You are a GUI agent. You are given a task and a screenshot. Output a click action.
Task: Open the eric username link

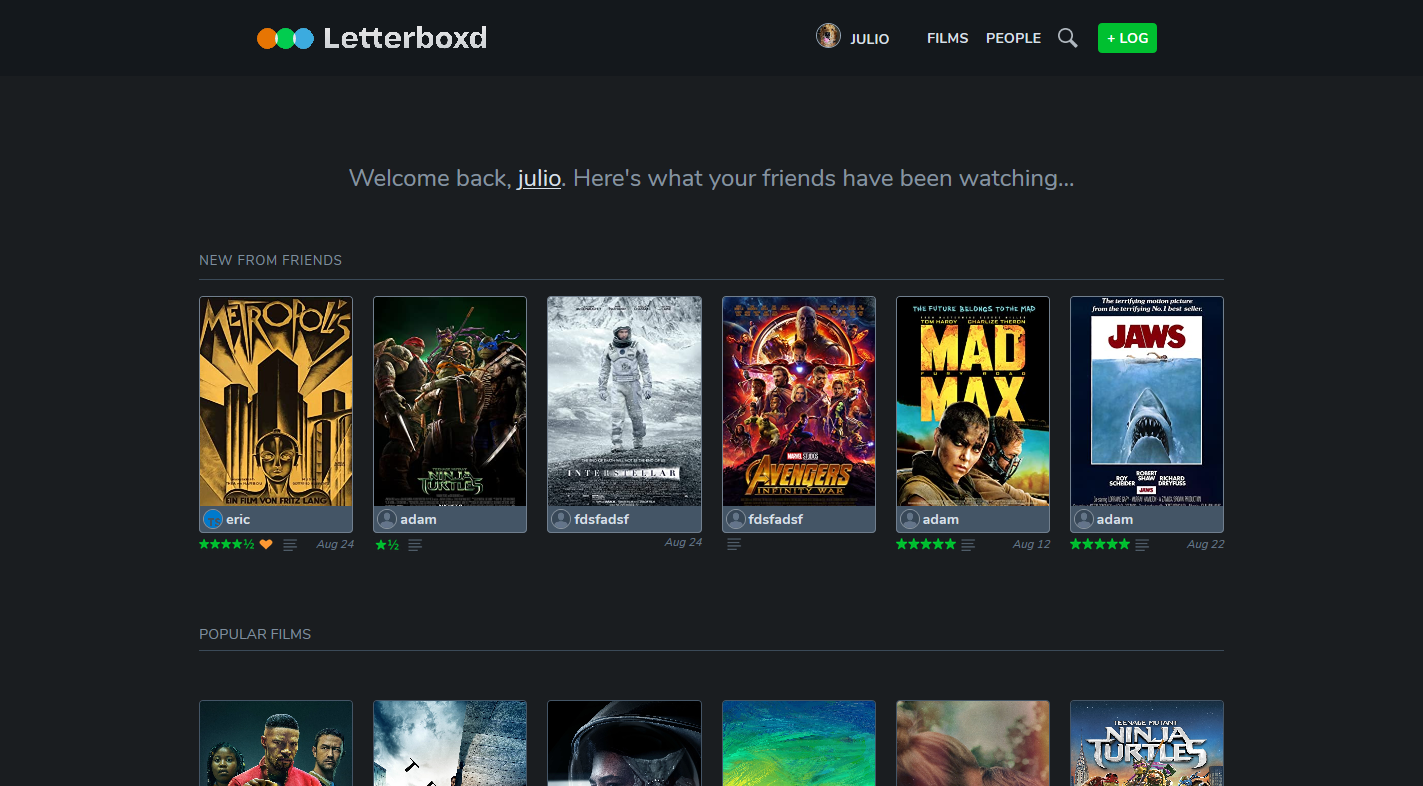pos(238,519)
